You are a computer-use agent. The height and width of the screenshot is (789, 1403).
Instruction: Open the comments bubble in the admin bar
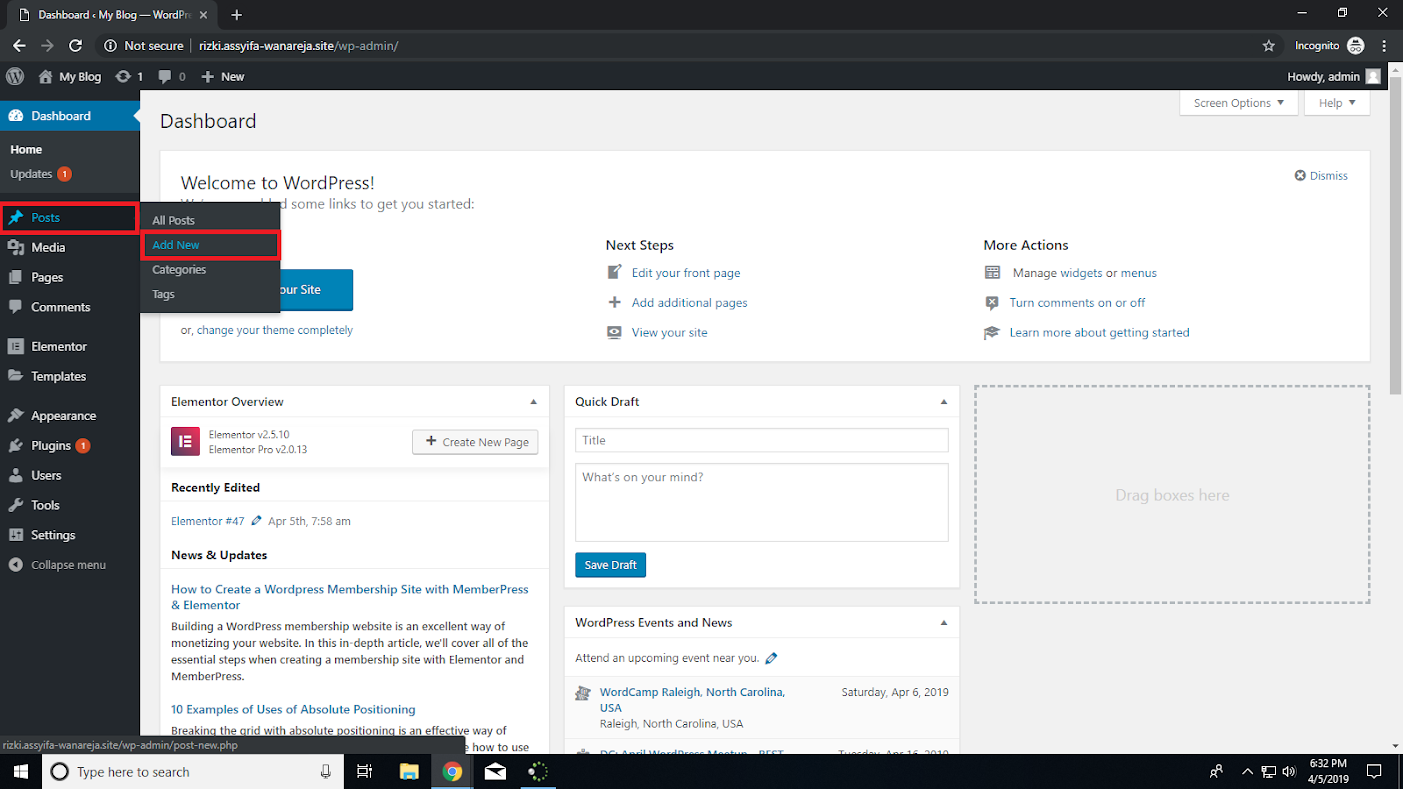165,77
